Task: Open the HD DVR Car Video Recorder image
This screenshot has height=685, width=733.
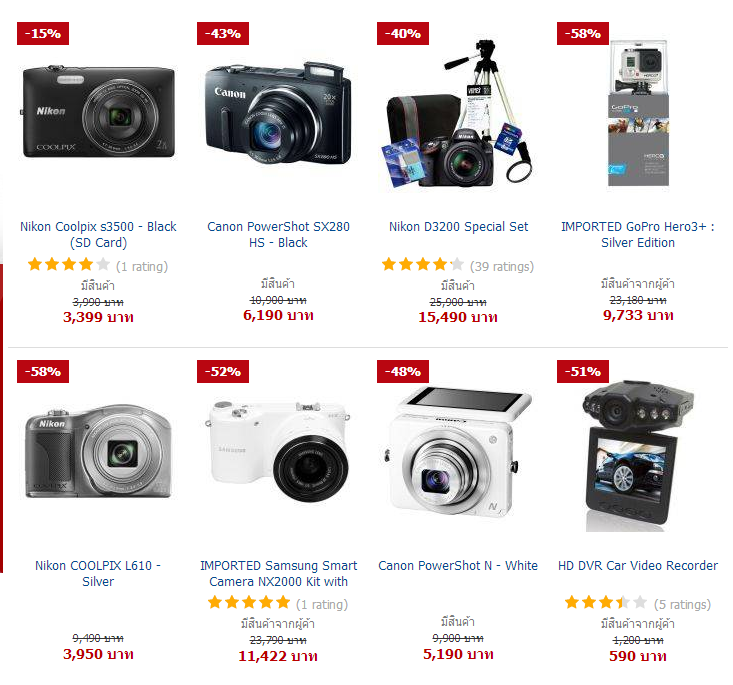Action: 638,456
